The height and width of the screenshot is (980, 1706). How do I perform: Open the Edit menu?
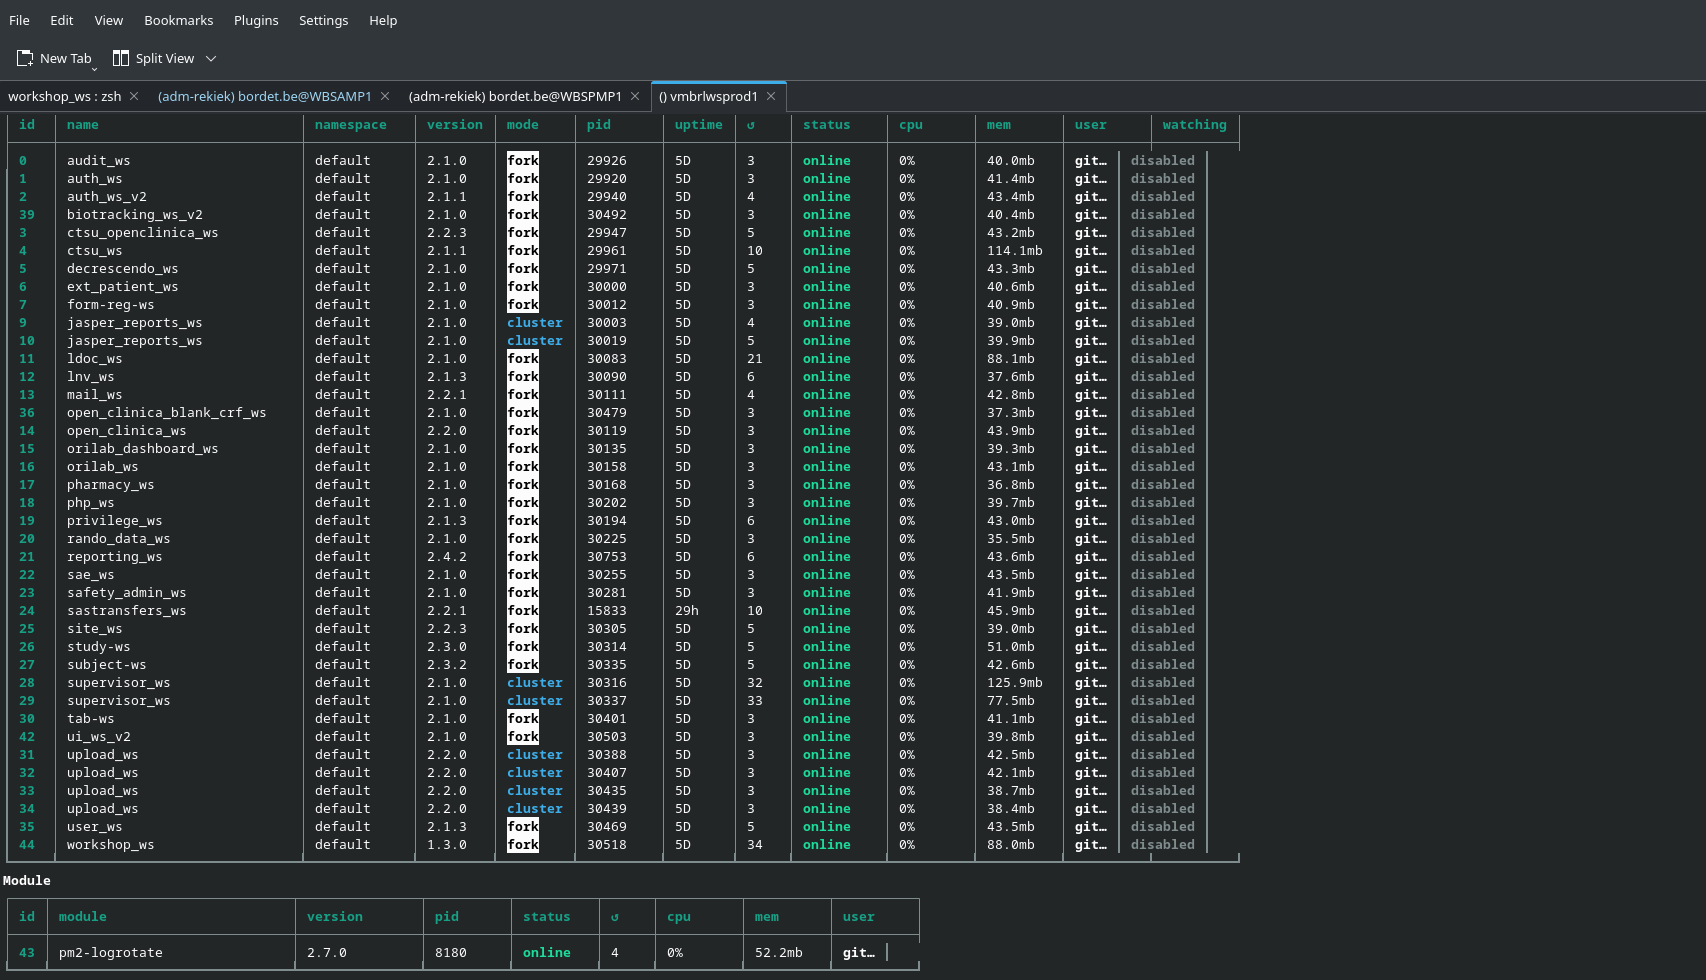coord(62,20)
